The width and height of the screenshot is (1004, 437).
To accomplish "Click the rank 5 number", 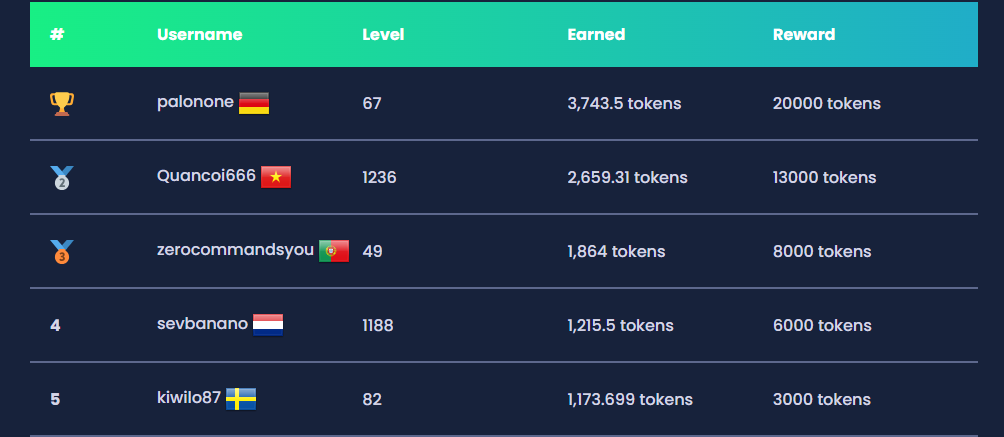I will pyautogui.click(x=55, y=399).
